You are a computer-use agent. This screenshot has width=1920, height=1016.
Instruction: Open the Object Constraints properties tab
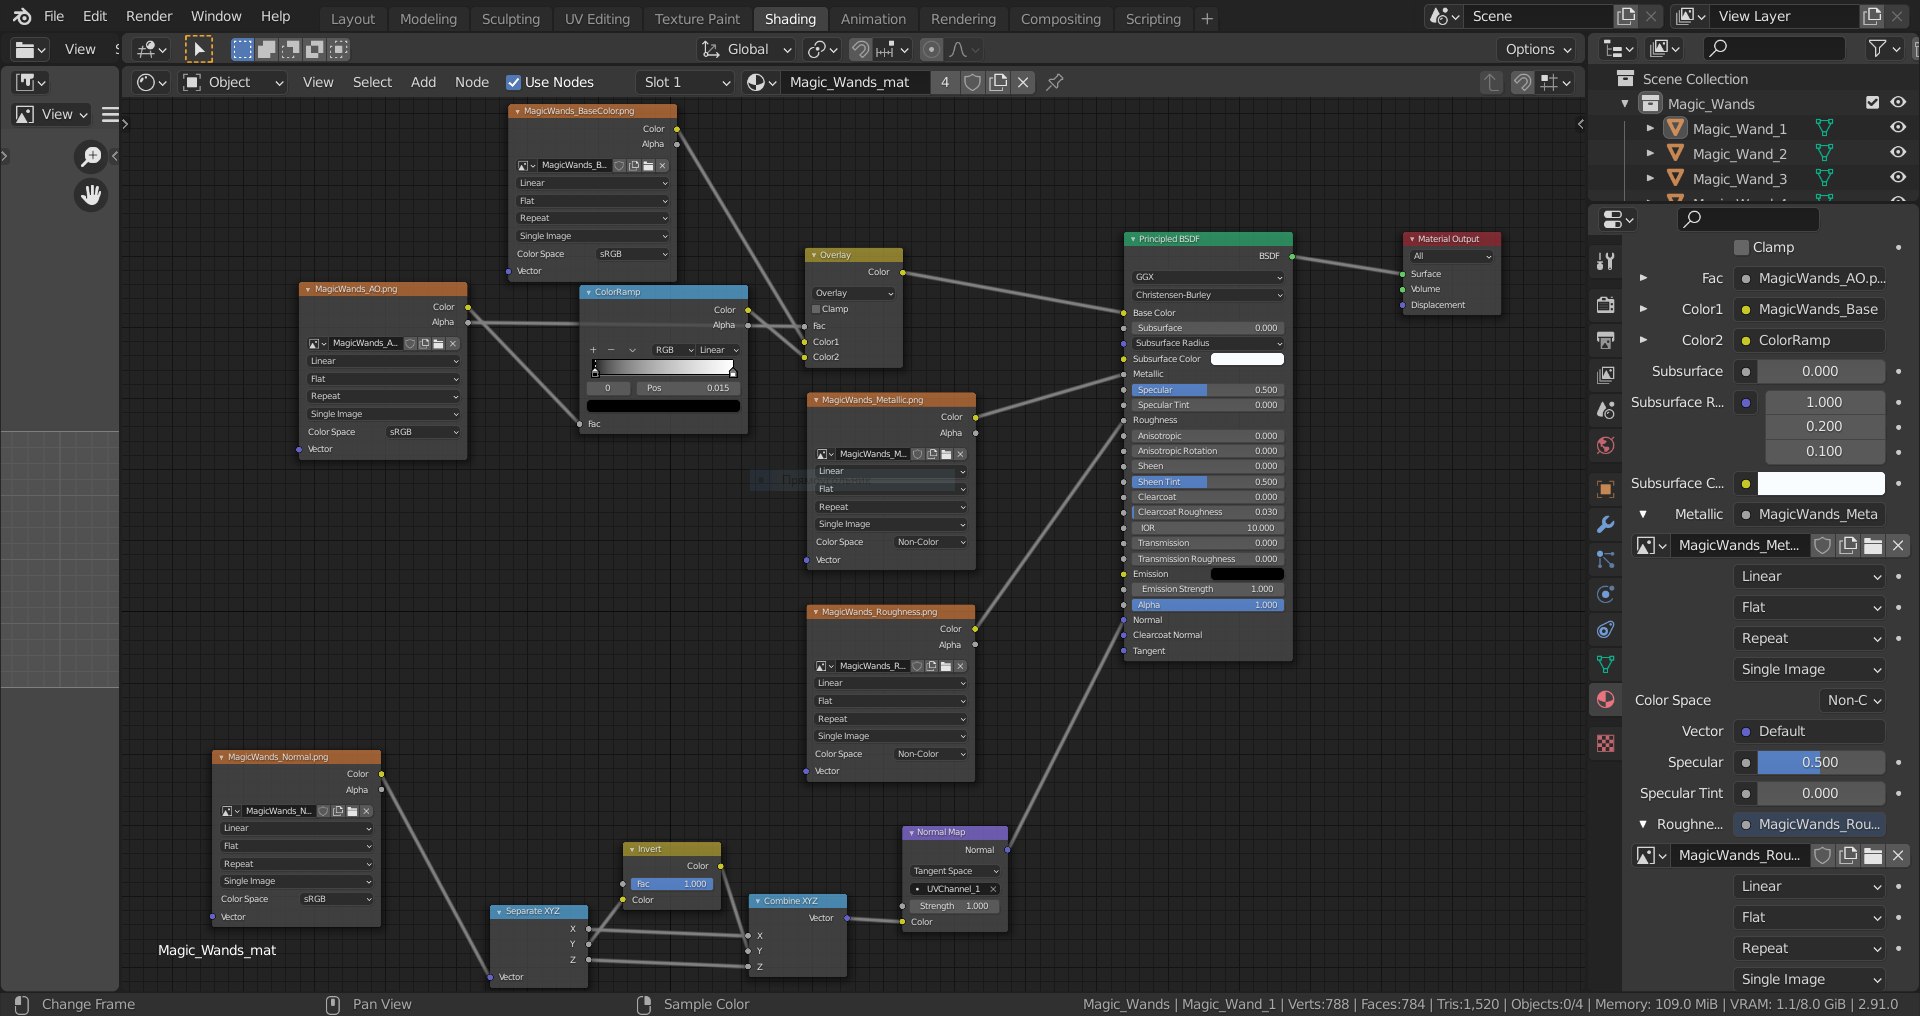point(1605,629)
